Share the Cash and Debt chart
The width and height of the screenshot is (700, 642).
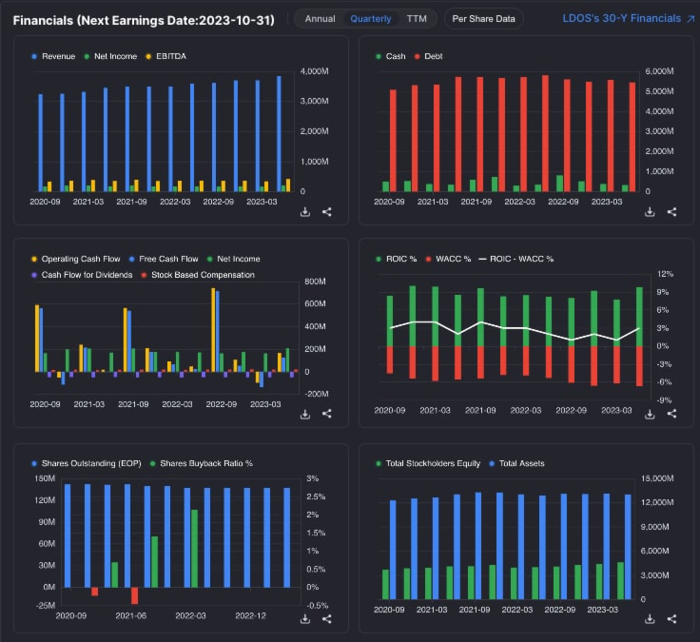click(672, 212)
